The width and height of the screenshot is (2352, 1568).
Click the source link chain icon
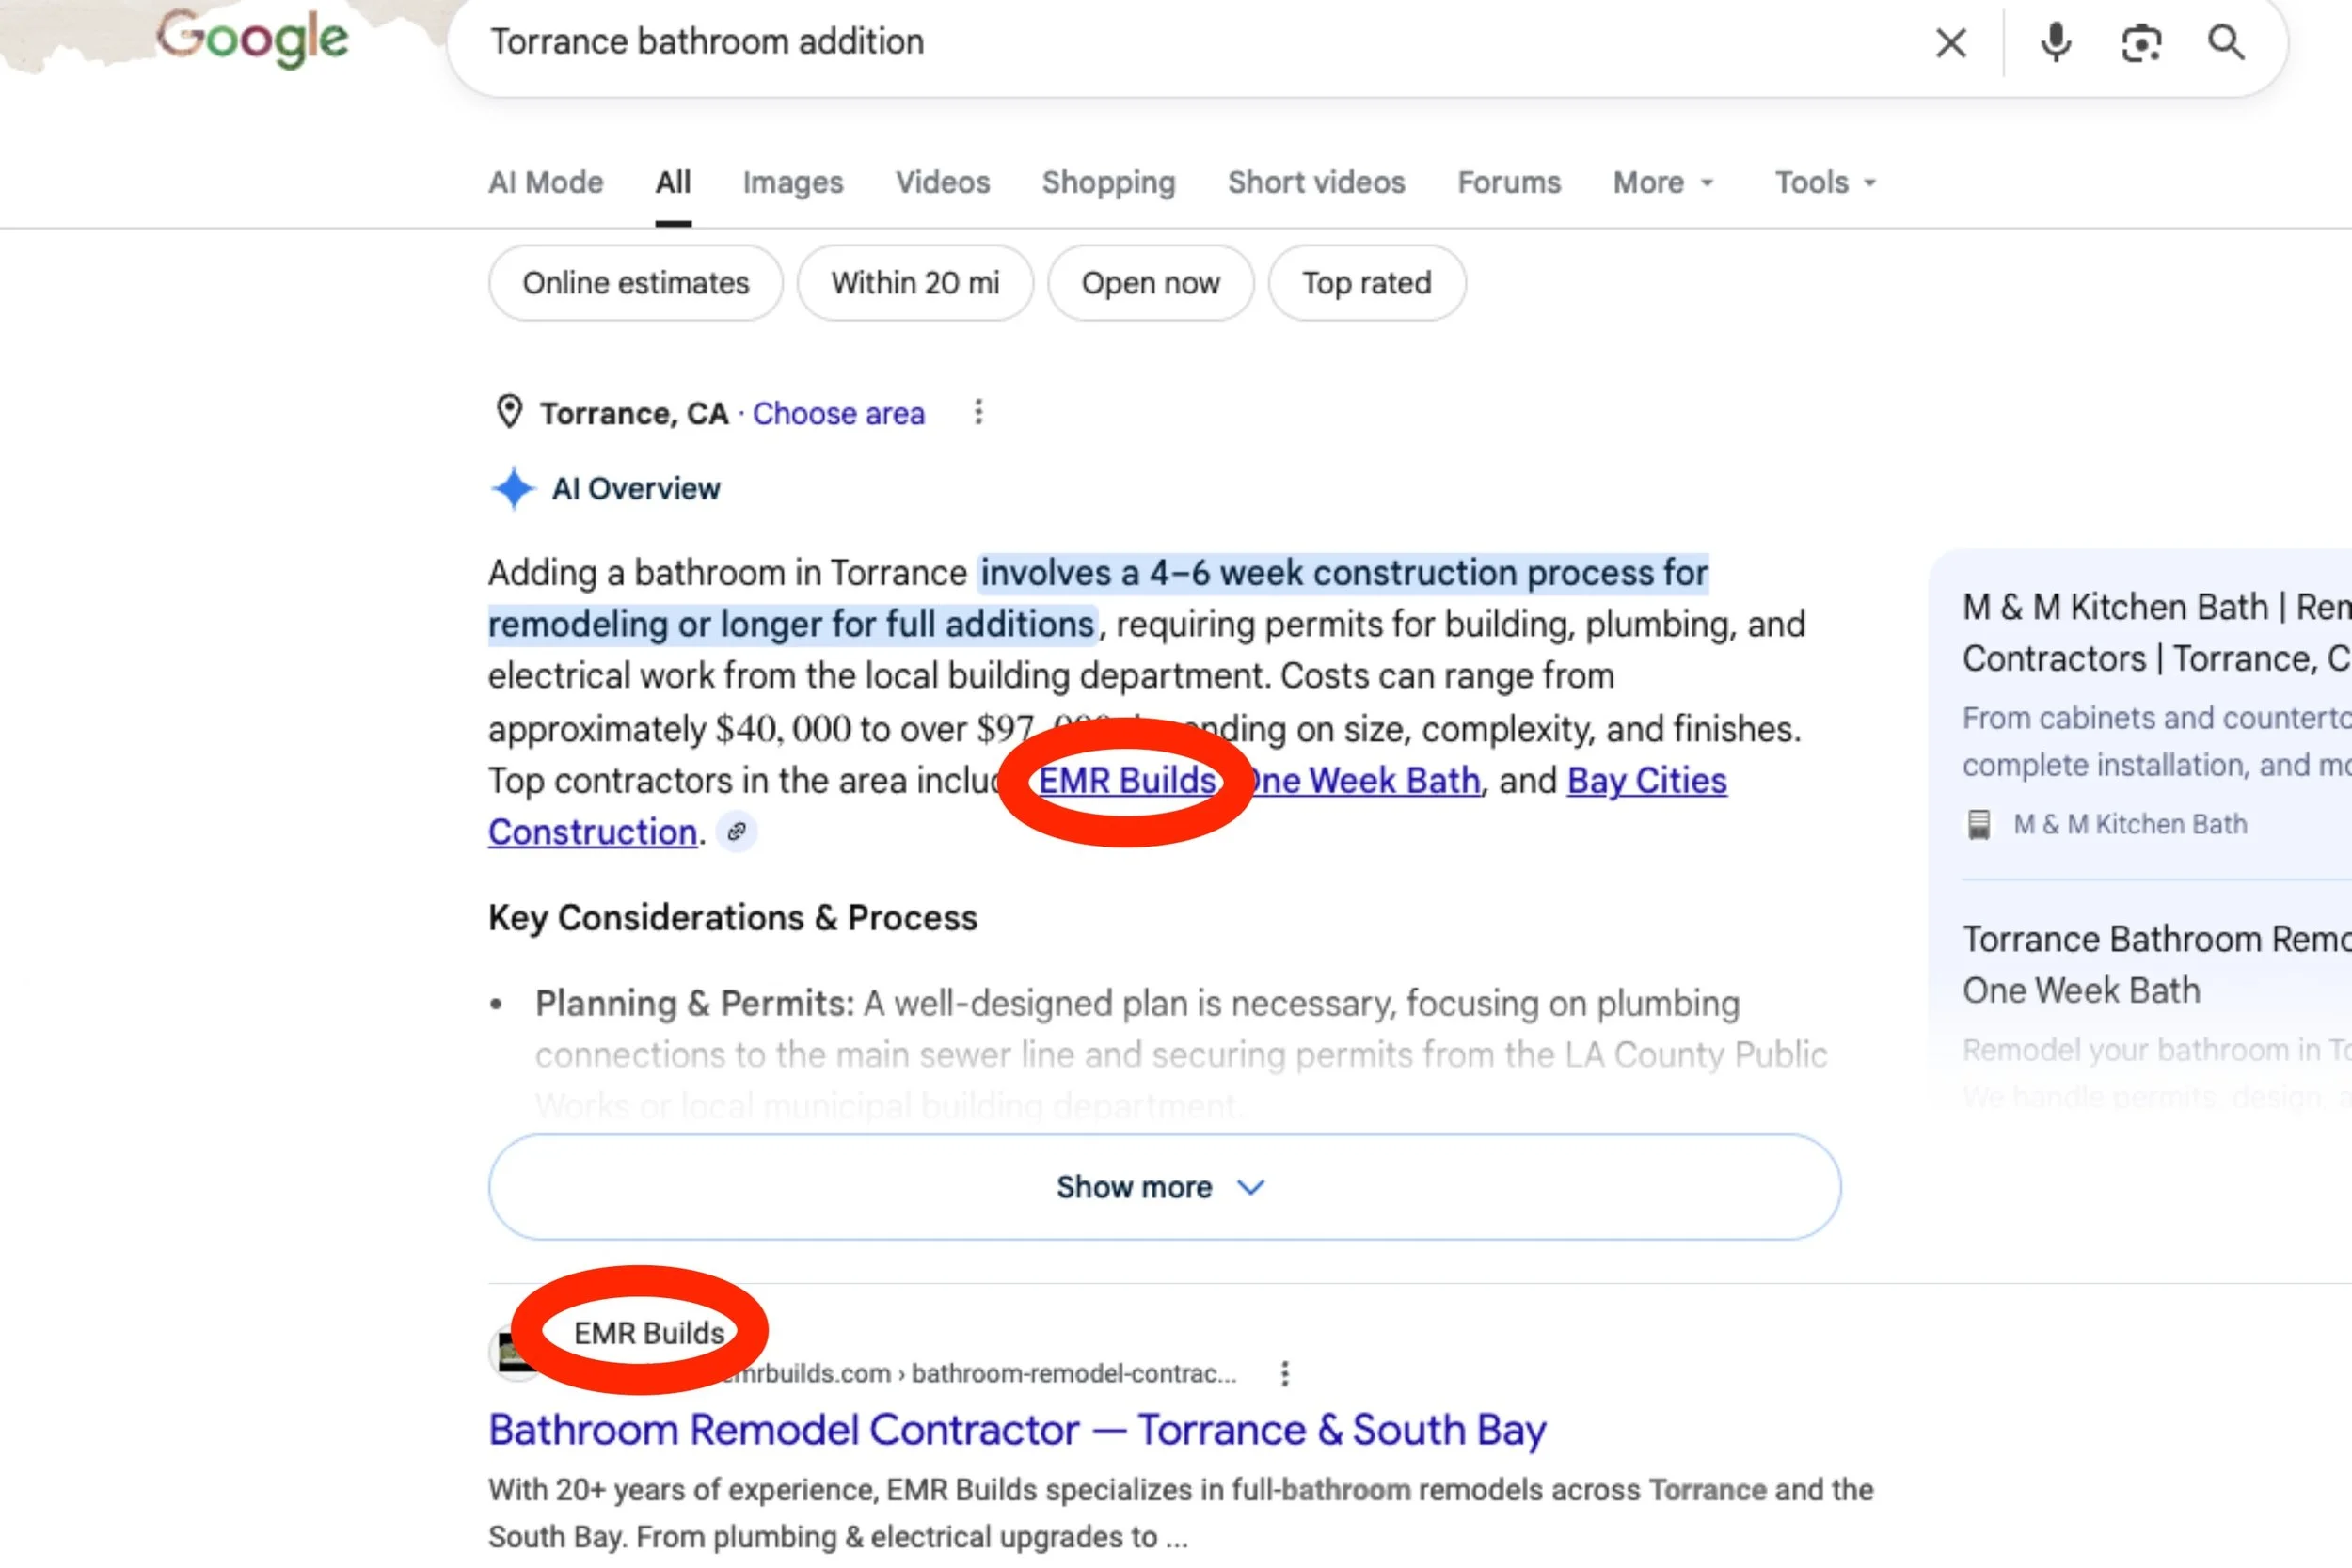pos(737,831)
